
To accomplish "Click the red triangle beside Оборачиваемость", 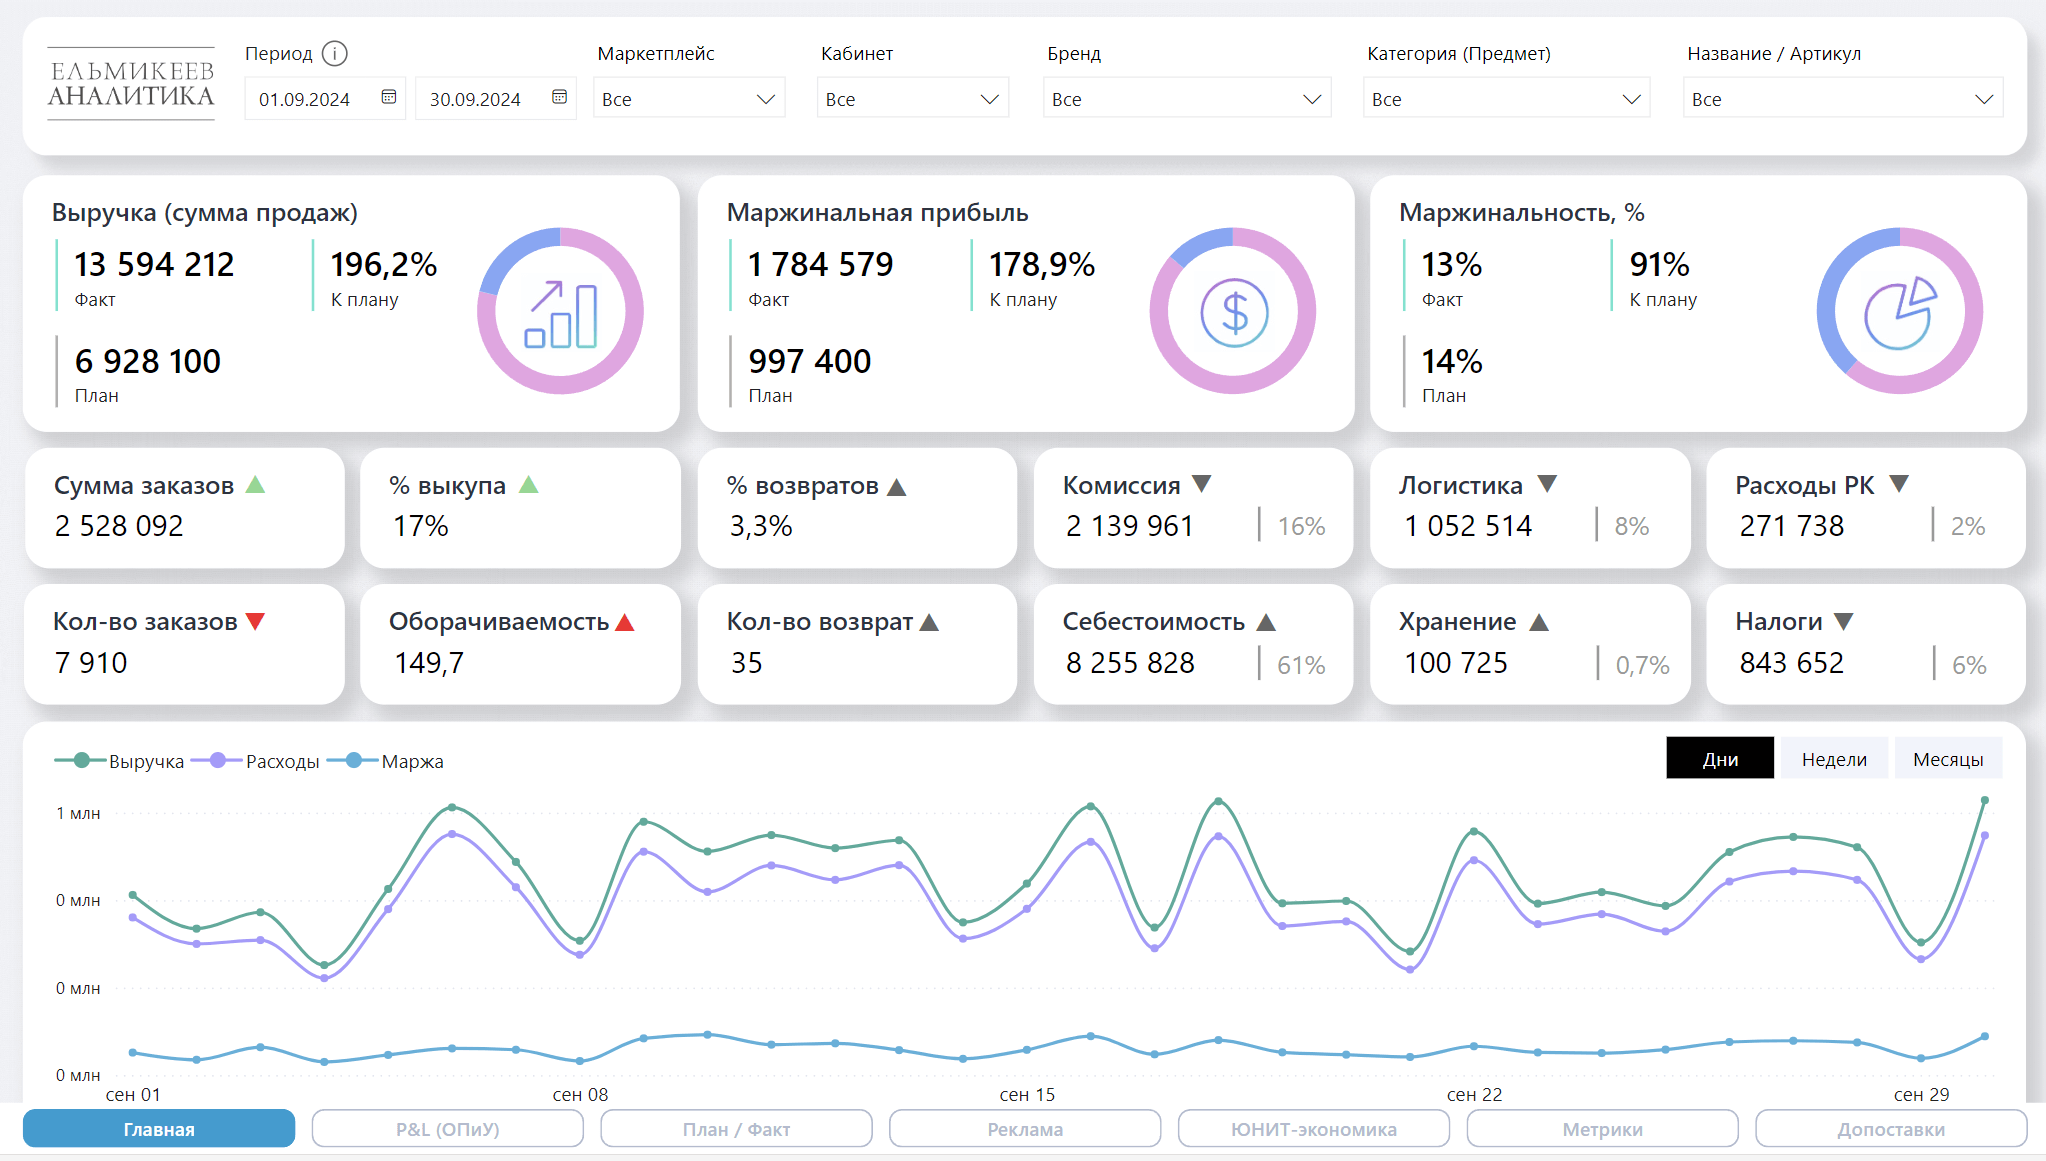I will coord(625,623).
